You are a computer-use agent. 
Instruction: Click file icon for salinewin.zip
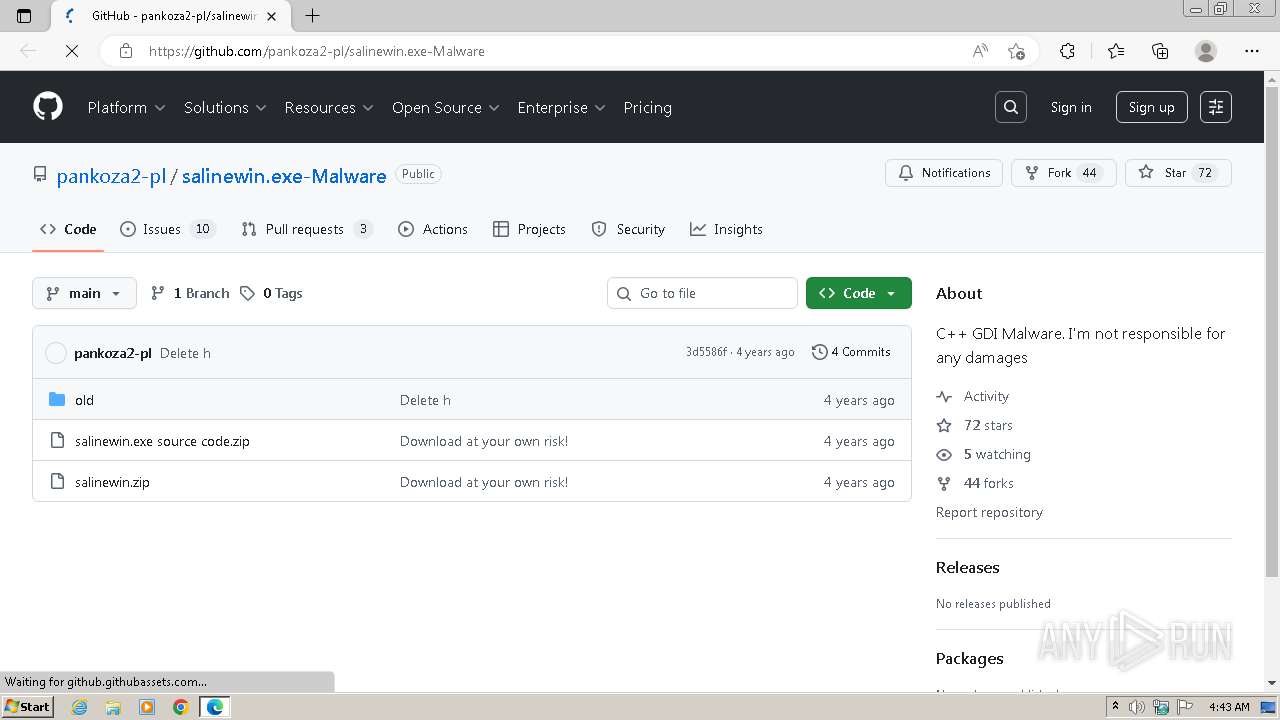[57, 482]
